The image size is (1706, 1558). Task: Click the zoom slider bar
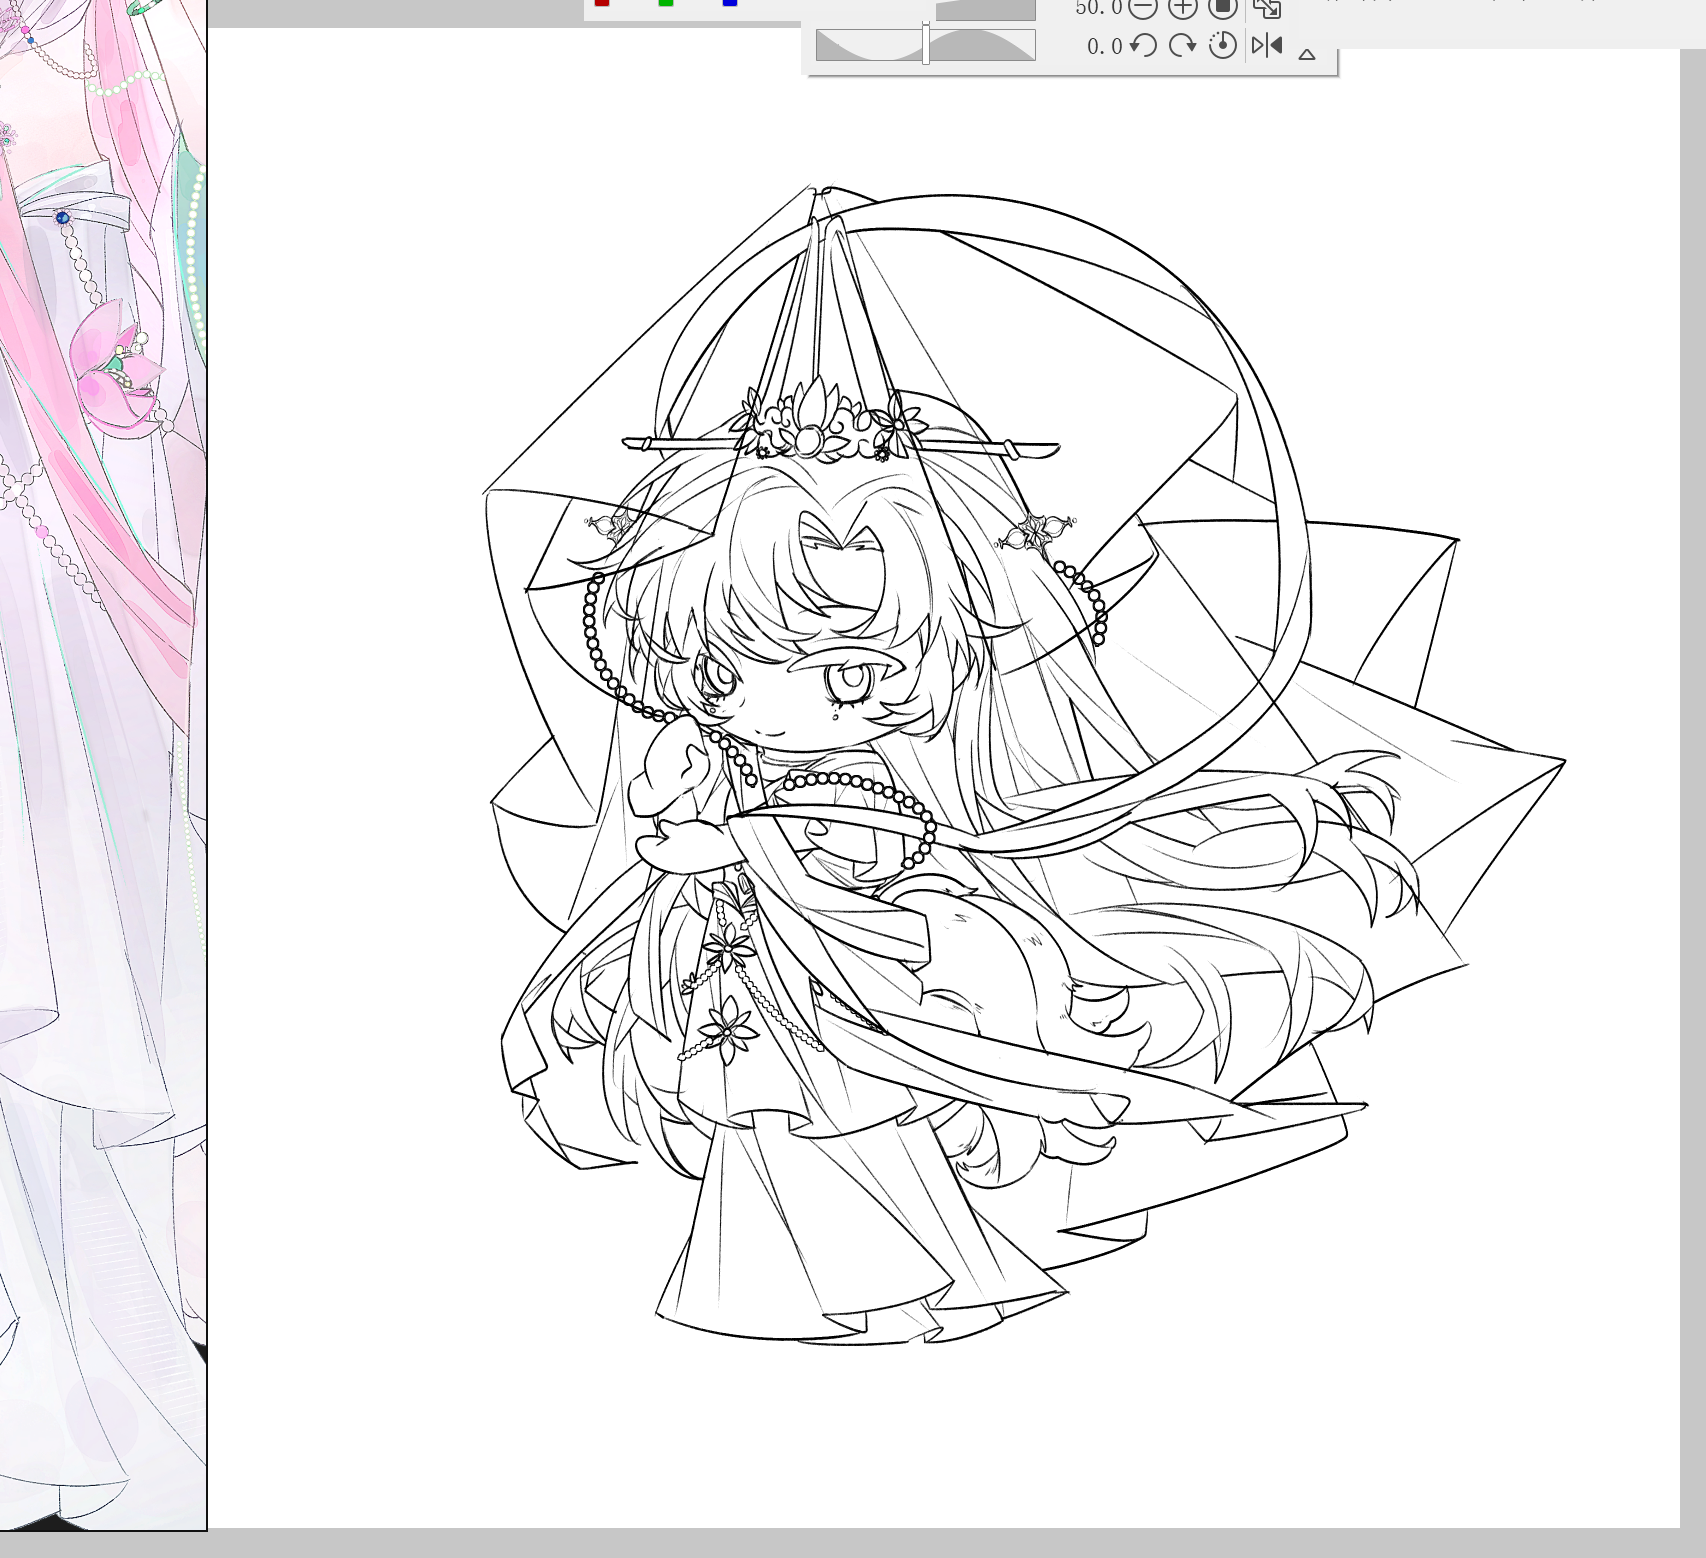(985, 10)
